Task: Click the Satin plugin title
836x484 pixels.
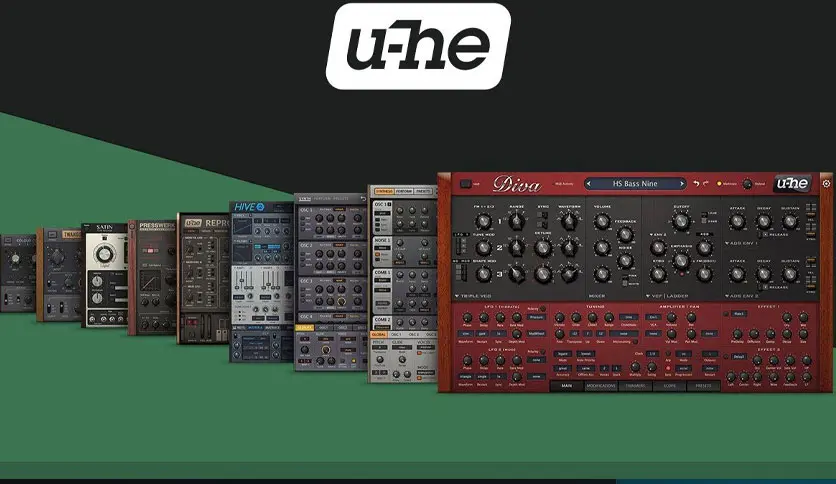Action: 104,228
